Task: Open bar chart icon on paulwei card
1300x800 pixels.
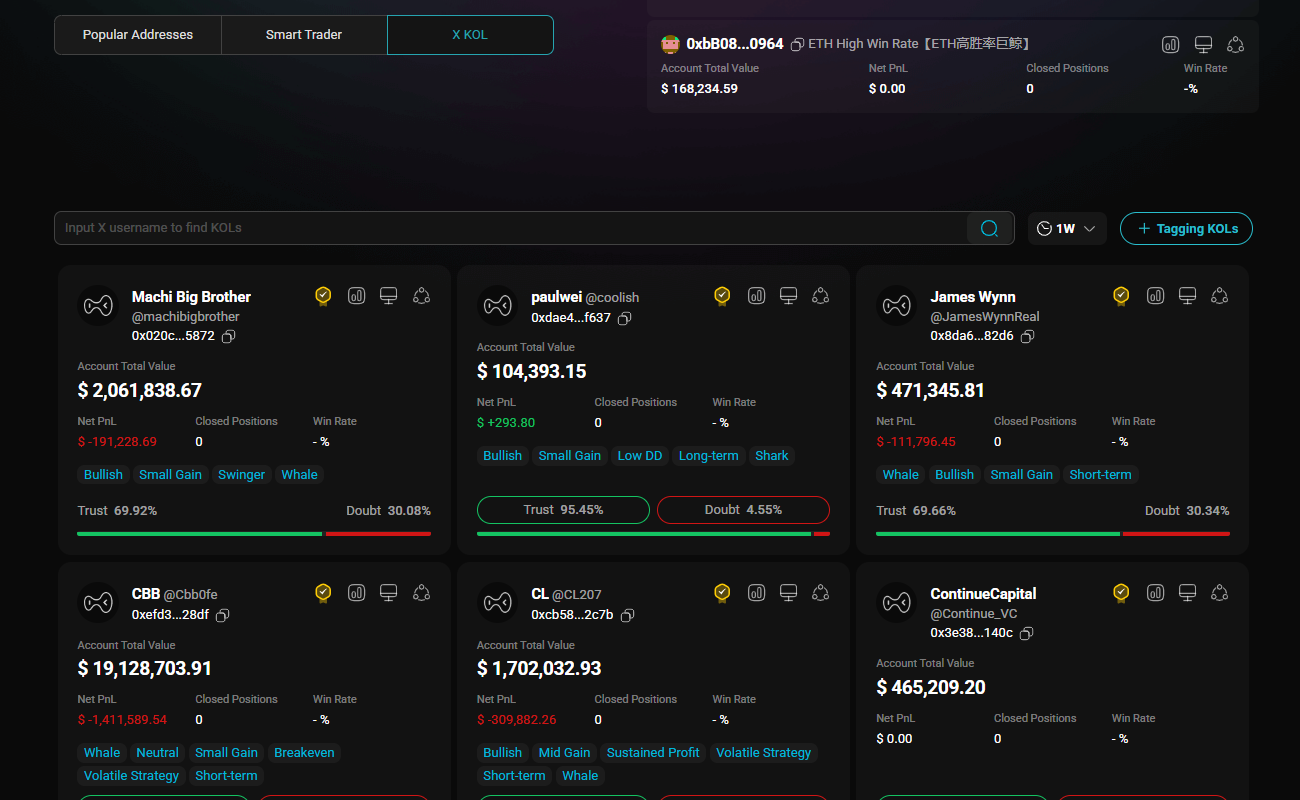Action: click(756, 296)
